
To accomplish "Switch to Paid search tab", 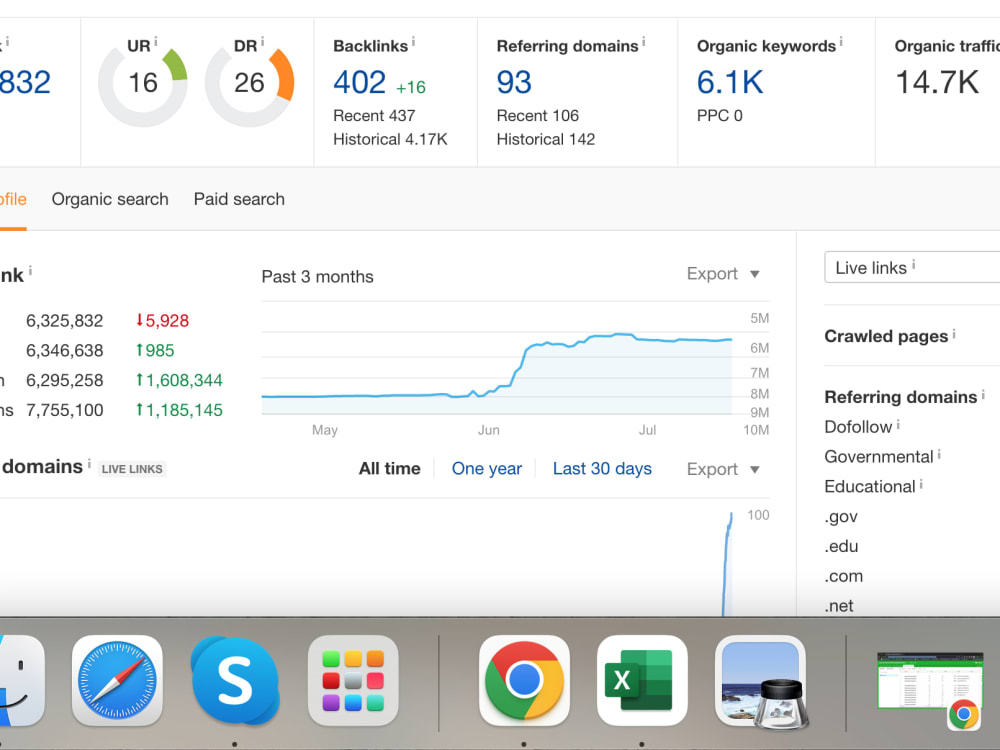I will click(239, 199).
